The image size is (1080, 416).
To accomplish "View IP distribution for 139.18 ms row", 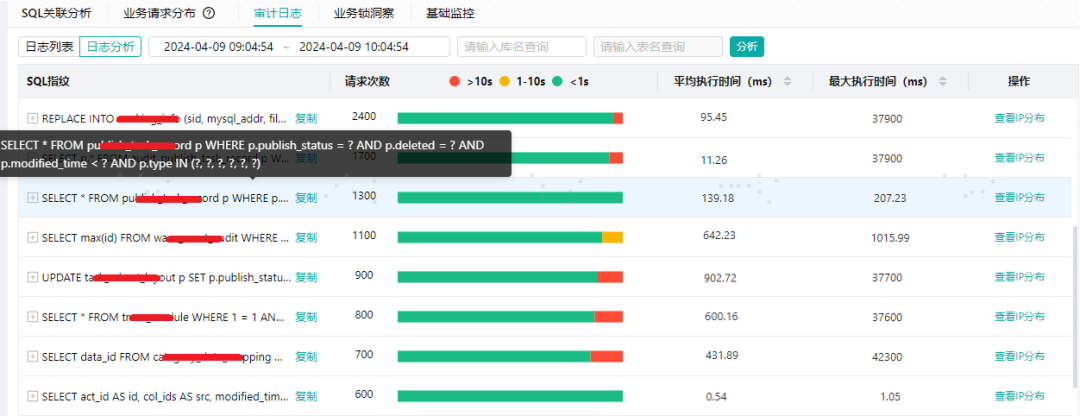I will coord(1019,198).
